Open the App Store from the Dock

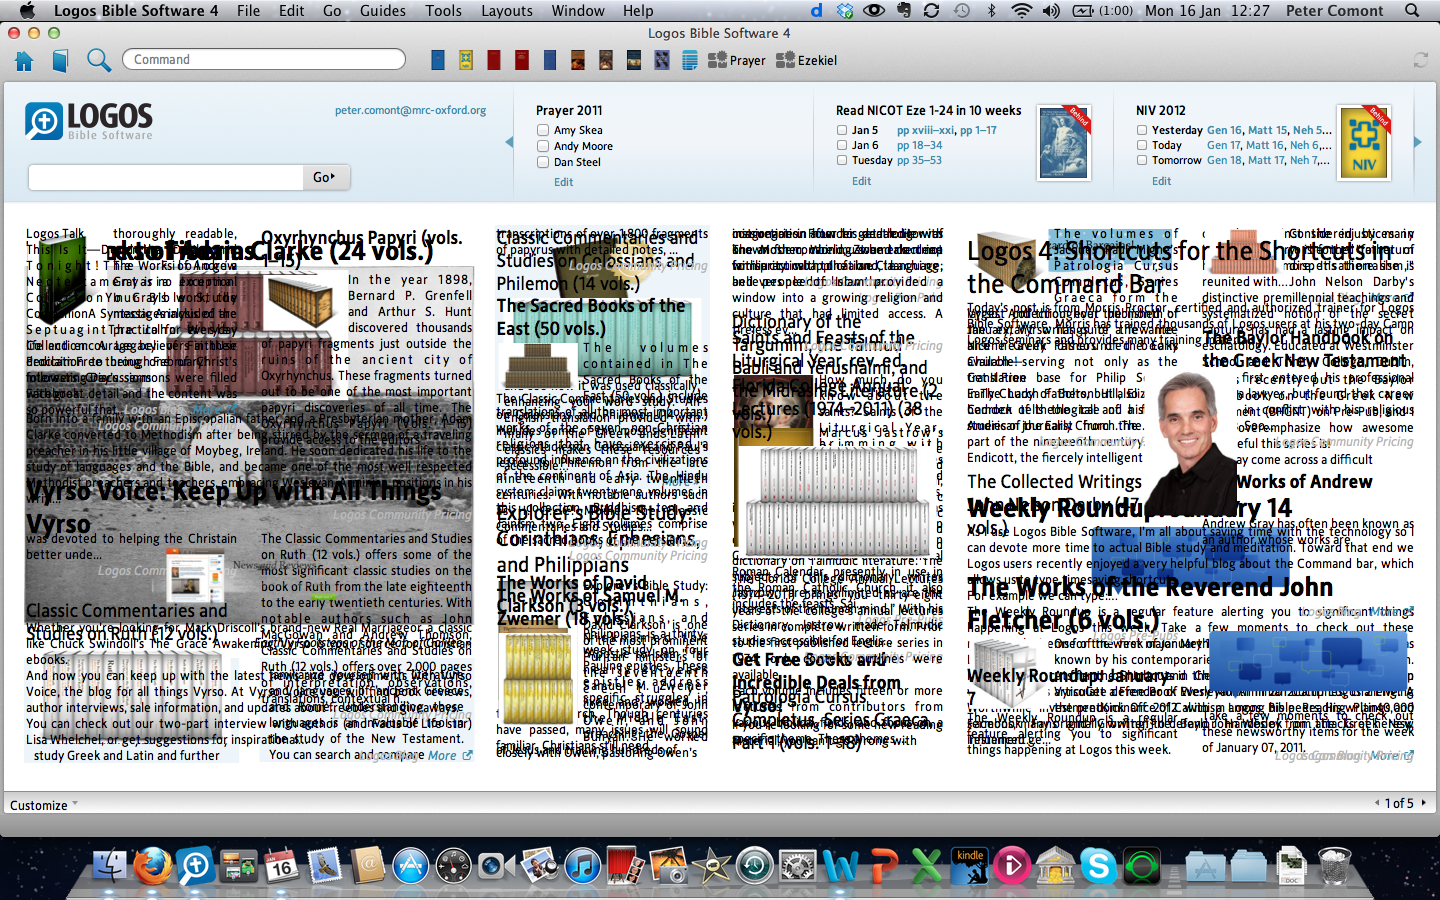tap(411, 866)
